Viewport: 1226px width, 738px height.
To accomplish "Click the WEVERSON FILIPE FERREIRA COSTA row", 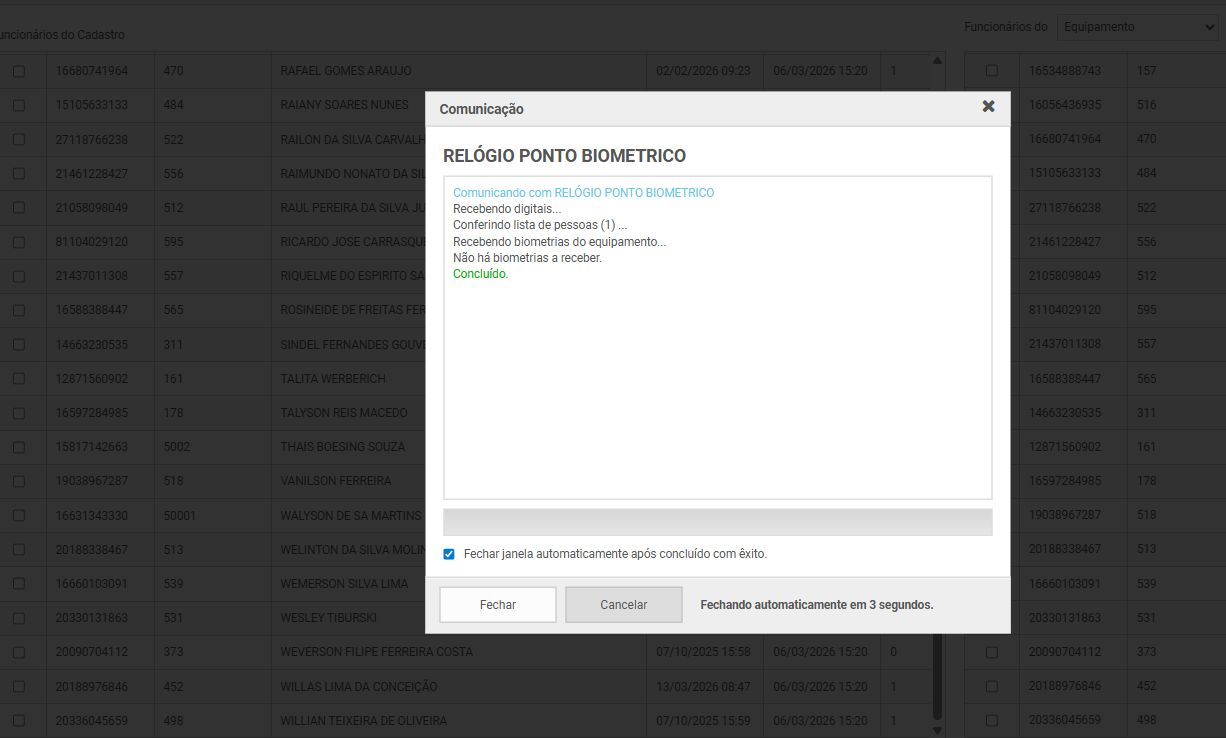I will coord(376,652).
